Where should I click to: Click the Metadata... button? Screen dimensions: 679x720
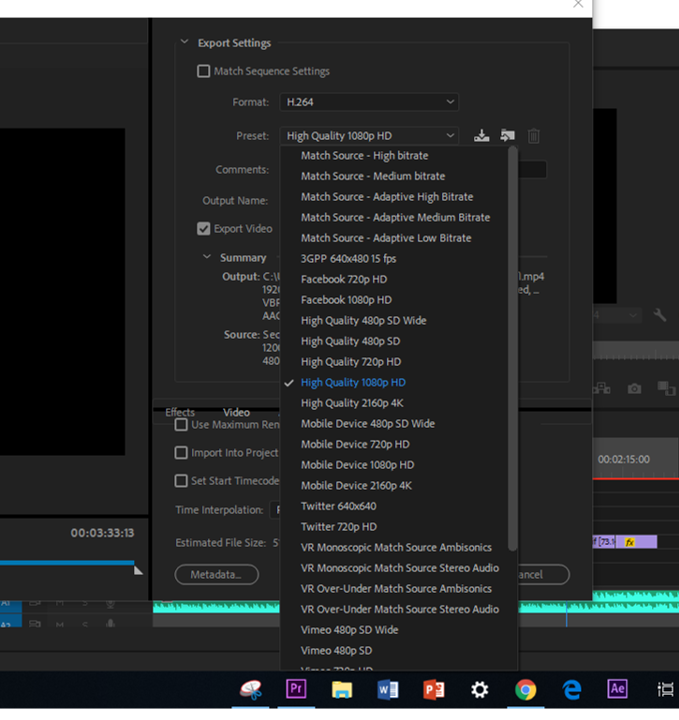[x=216, y=574]
